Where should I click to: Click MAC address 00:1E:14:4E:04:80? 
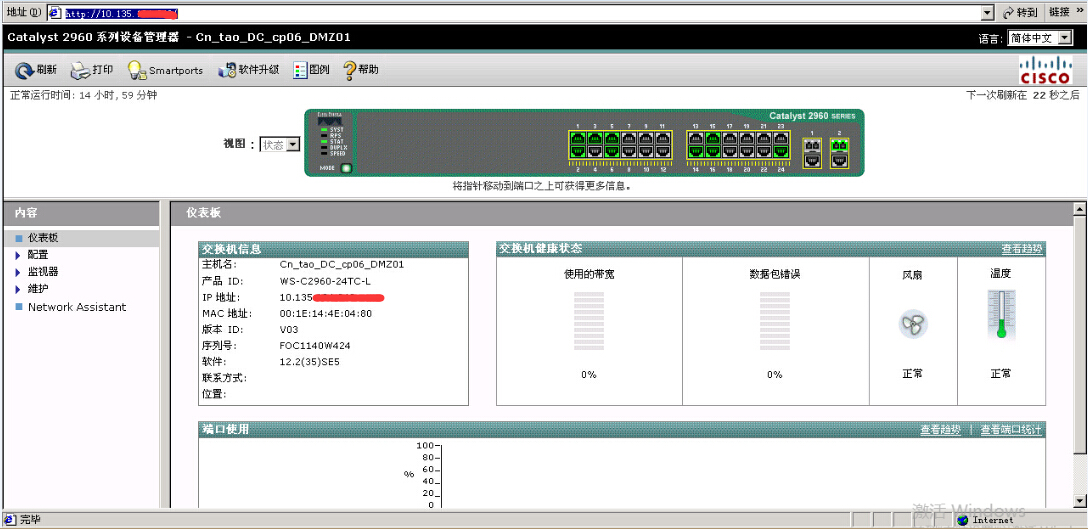coord(325,313)
